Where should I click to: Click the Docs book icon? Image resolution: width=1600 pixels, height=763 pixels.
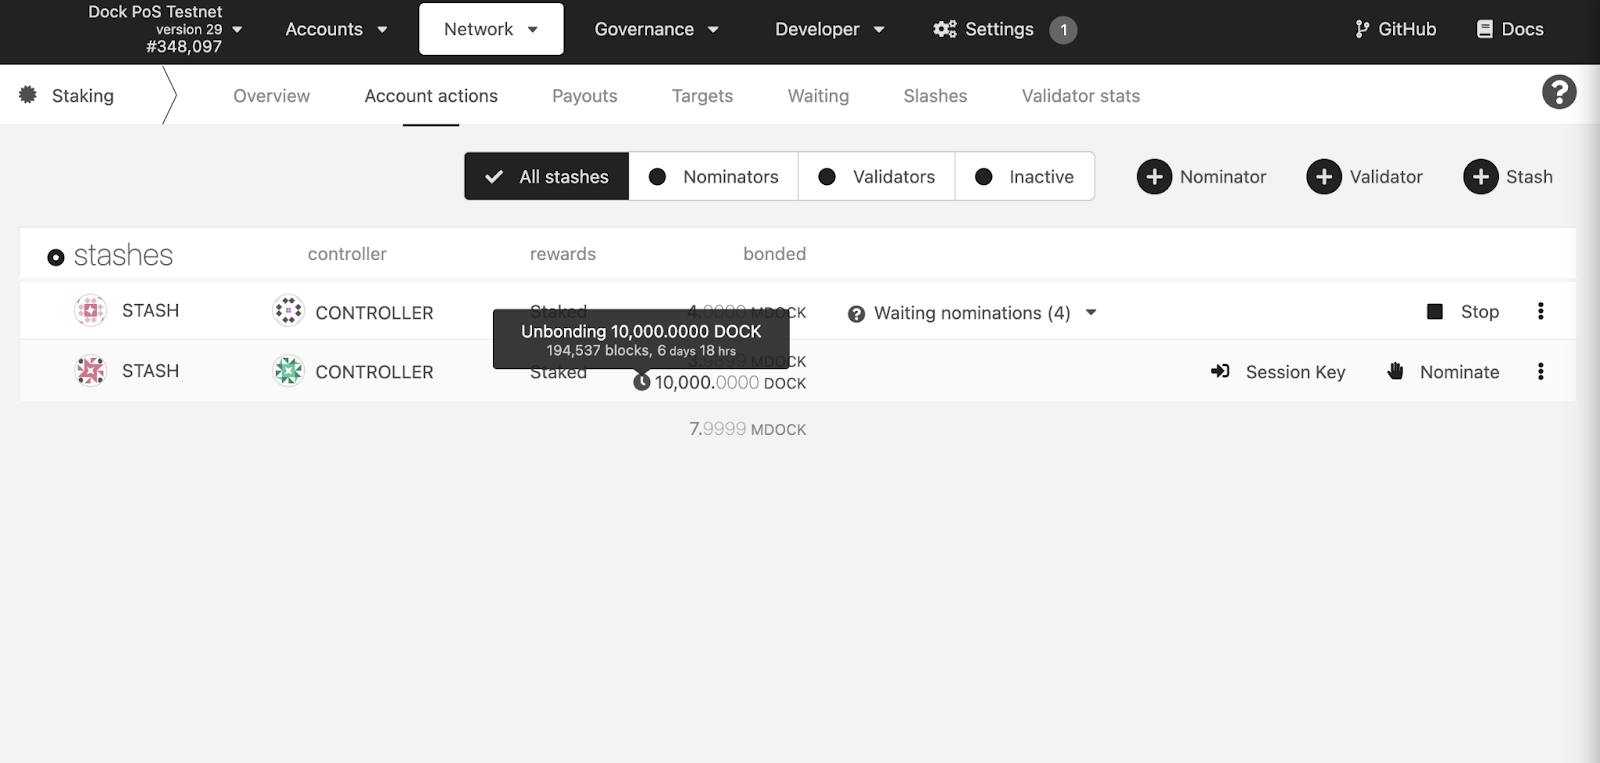[1485, 29]
